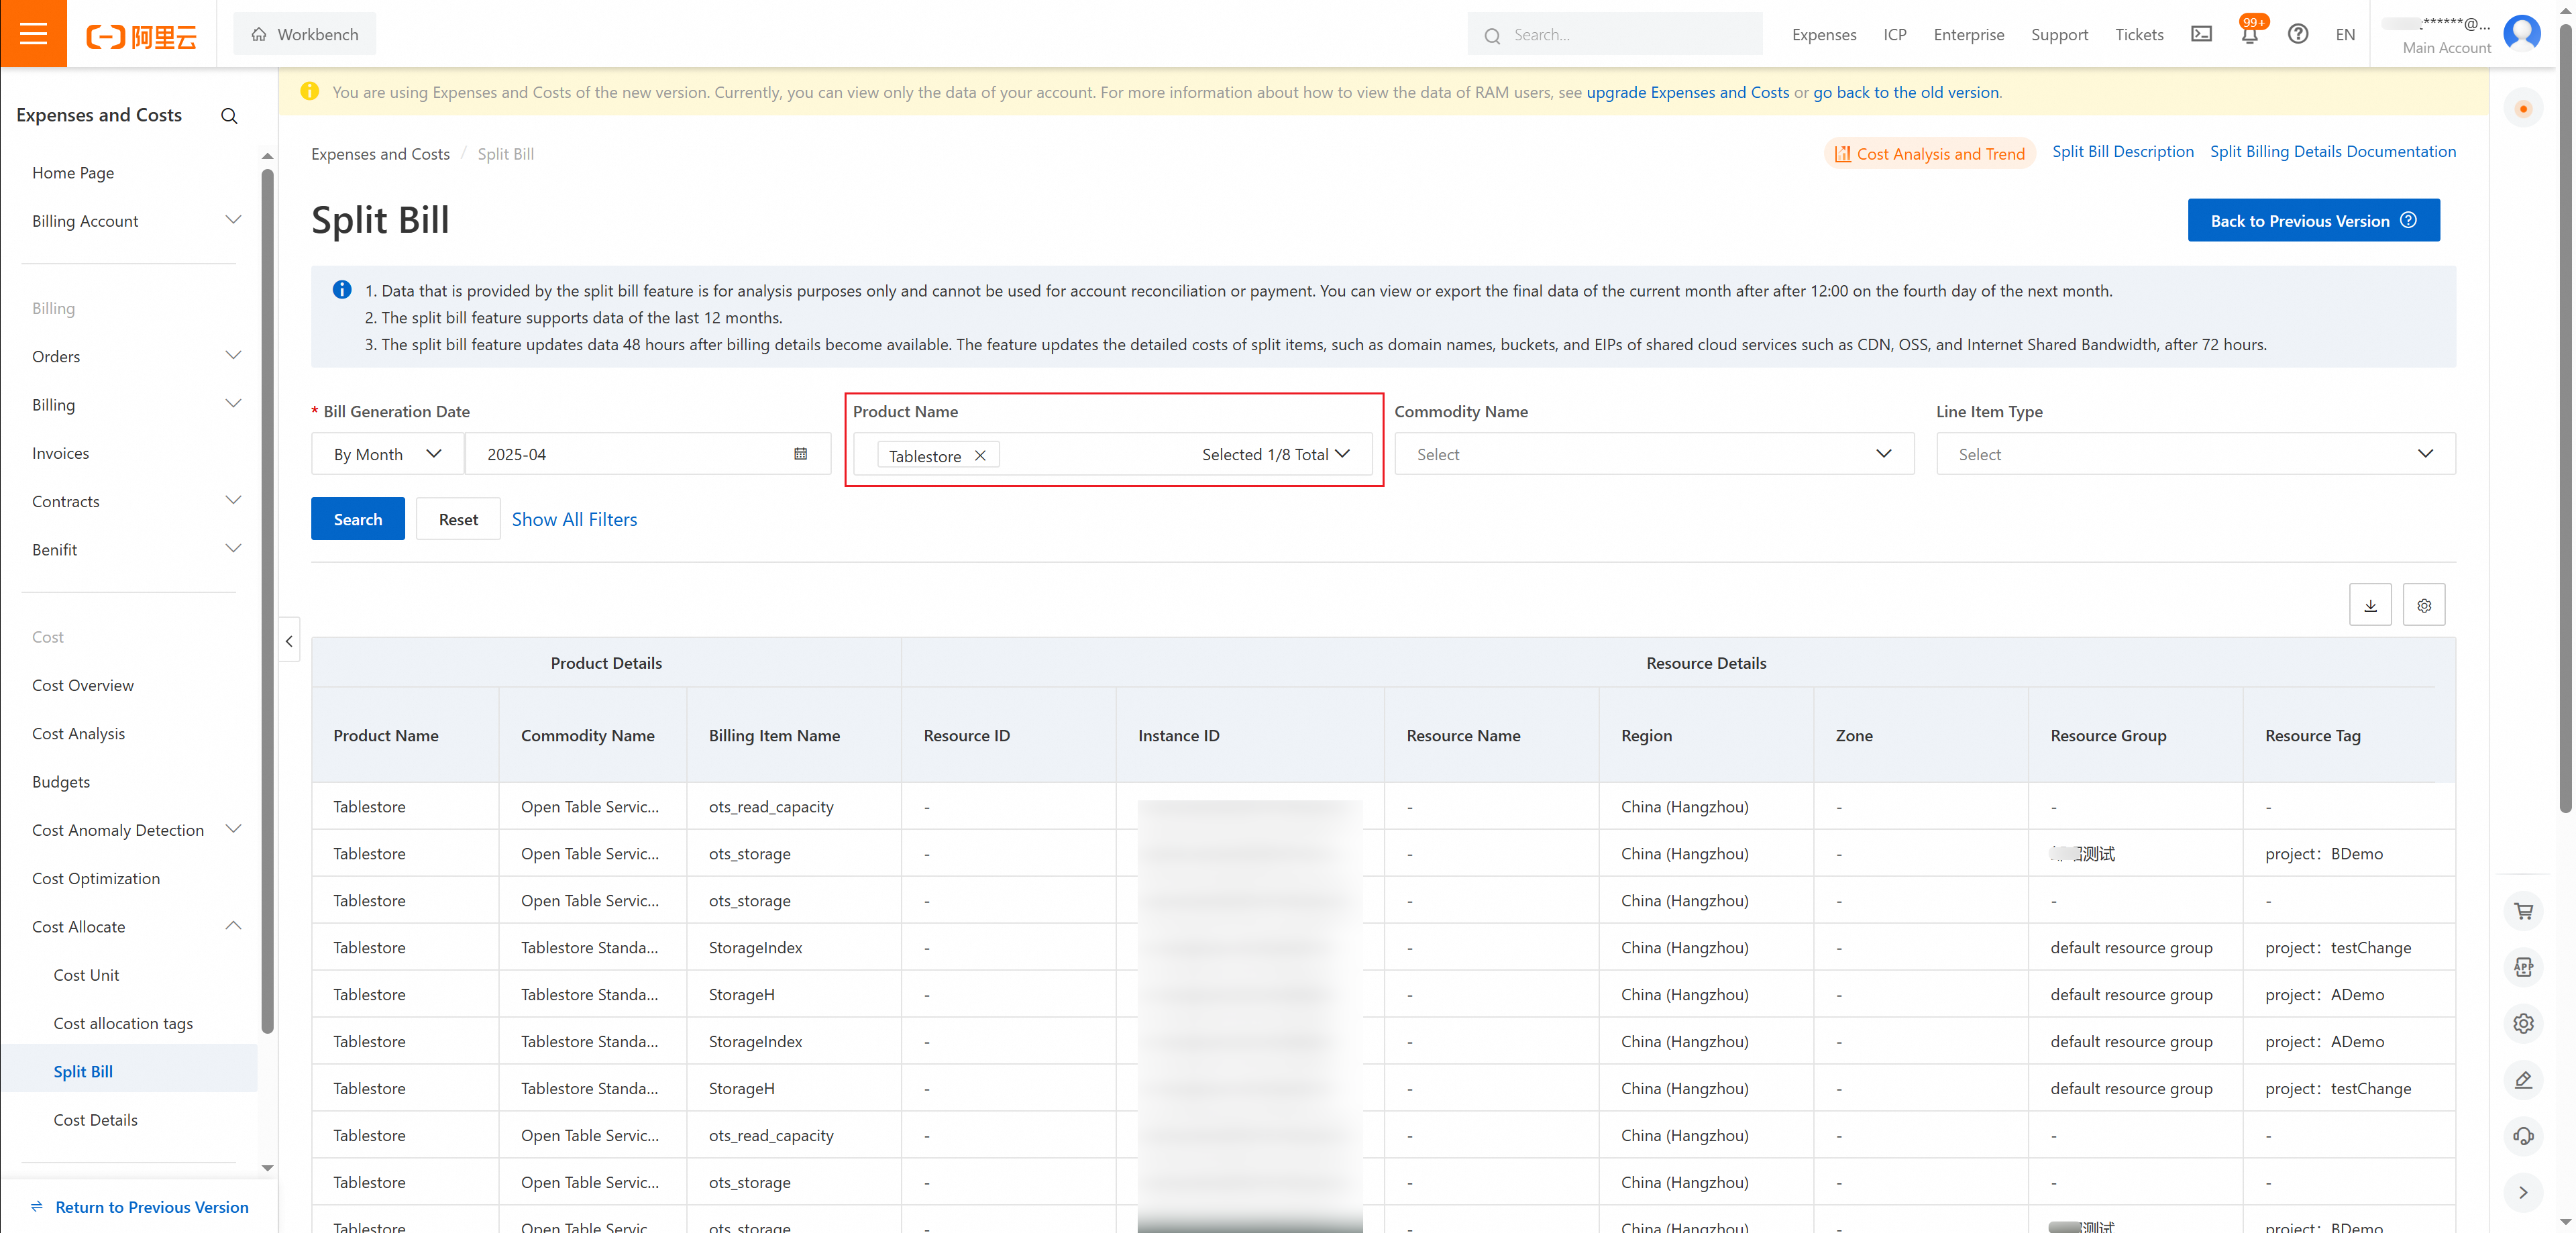Open the By Month dropdown
The width and height of the screenshot is (2576, 1233).
coord(387,454)
